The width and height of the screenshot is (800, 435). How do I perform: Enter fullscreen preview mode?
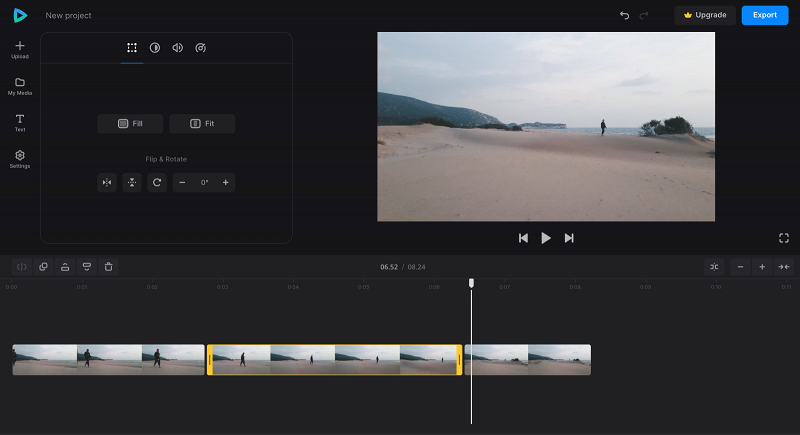[x=784, y=238]
